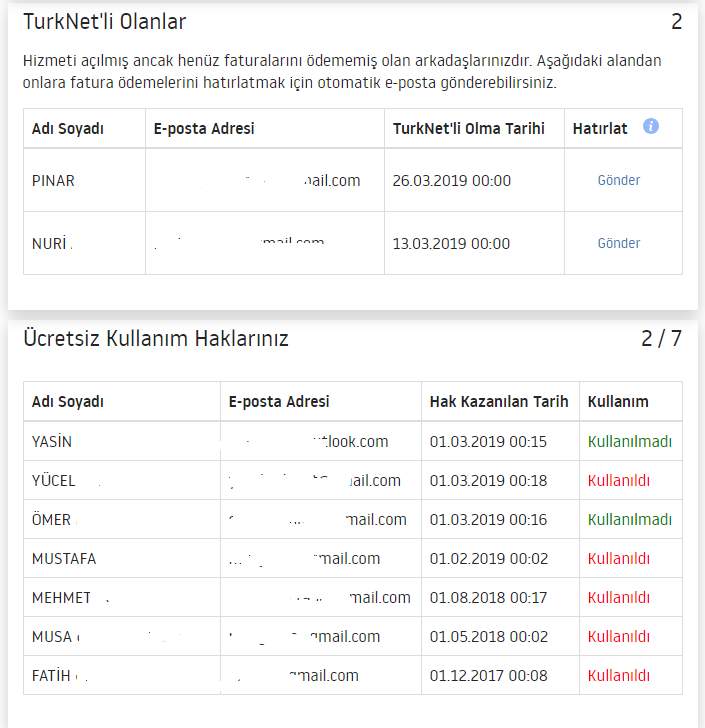
Task: Click the TurkNet'li Olma Tarihi column header
Action: click(x=469, y=129)
